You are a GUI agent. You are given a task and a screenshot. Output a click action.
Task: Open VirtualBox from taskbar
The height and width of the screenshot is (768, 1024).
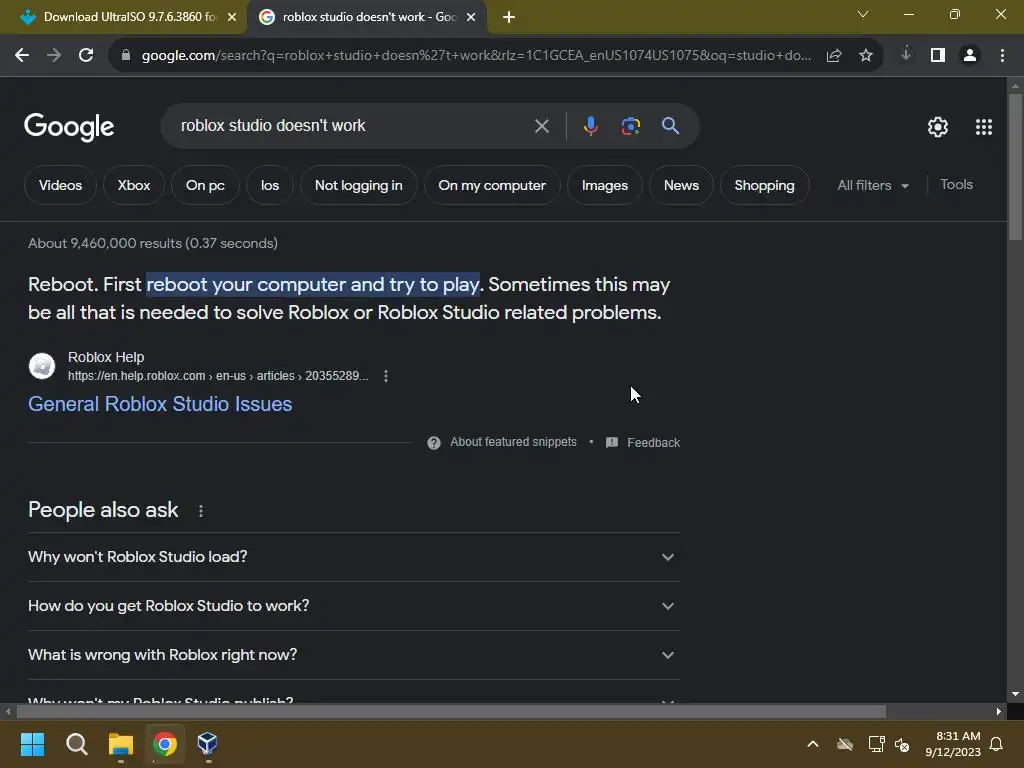pos(208,744)
